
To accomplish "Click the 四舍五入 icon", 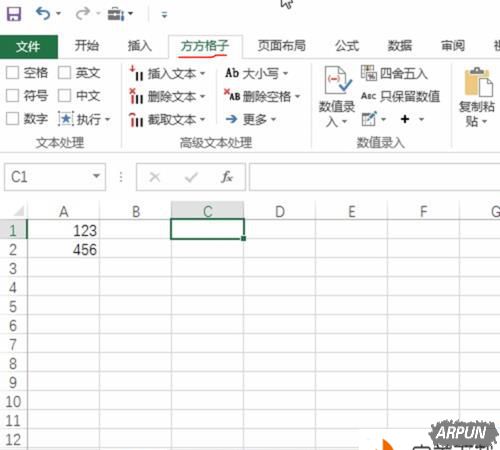I will click(369, 73).
